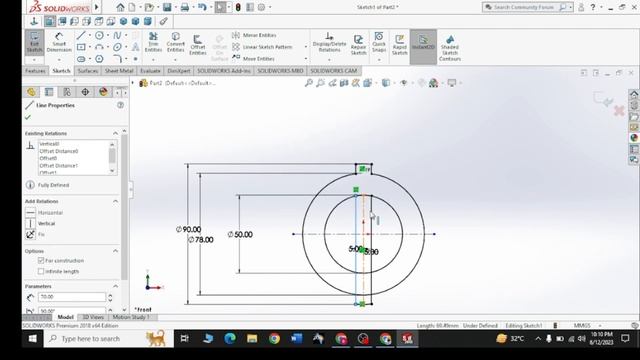640x360 pixels.
Task: Click Move Entities
Action: point(253,58)
